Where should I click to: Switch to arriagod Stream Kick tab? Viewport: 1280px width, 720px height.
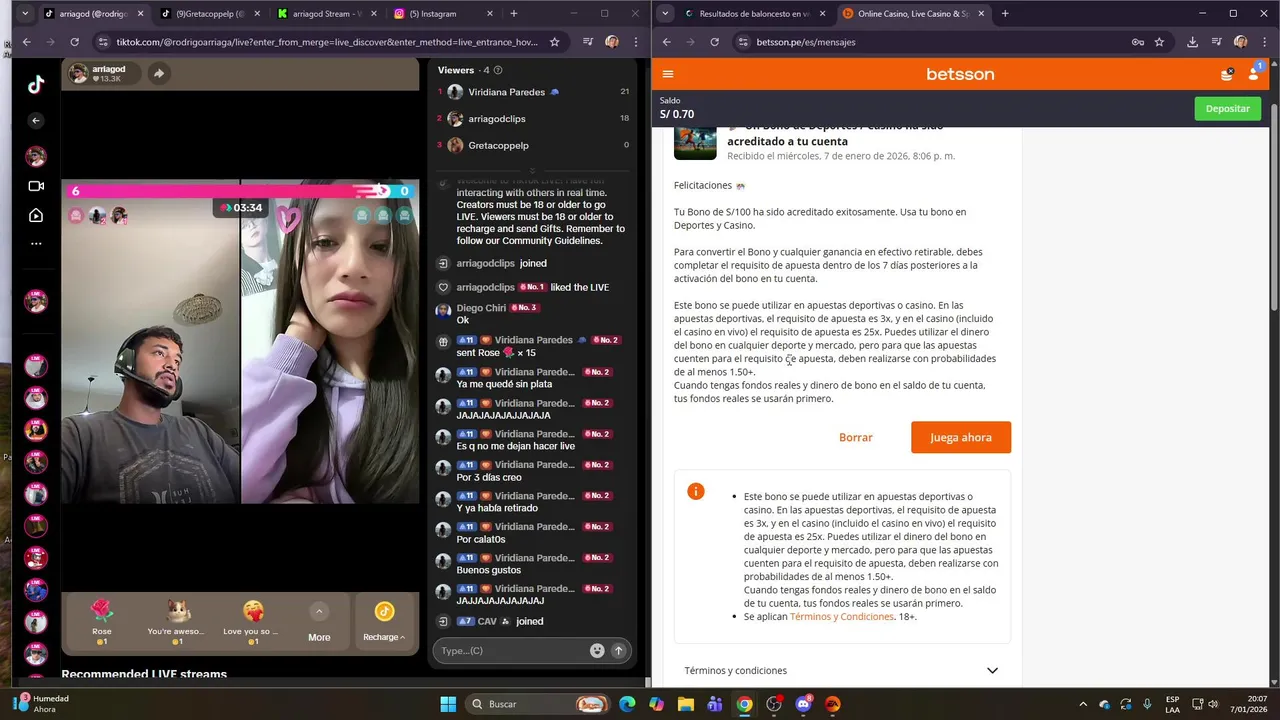[x=328, y=14]
